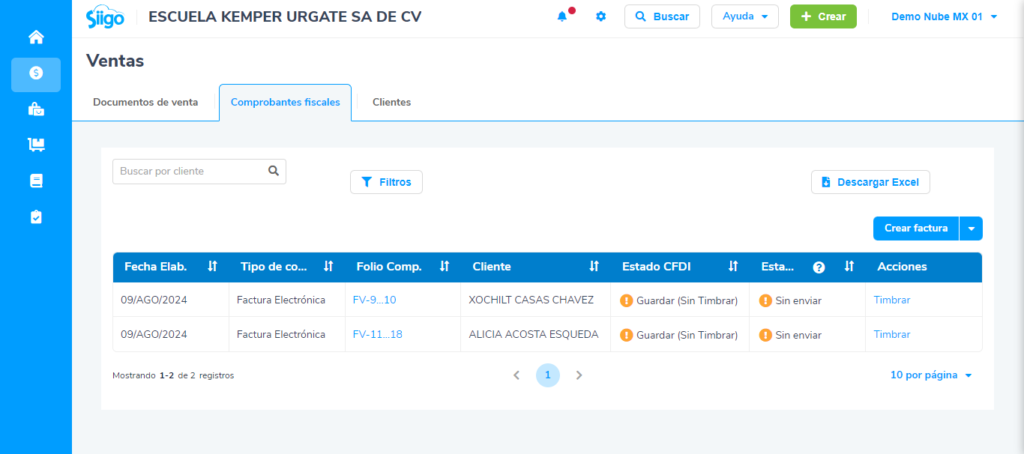Image resolution: width=1024 pixels, height=454 pixels.
Task: Focus the Buscar por cliente field
Action: [190, 172]
